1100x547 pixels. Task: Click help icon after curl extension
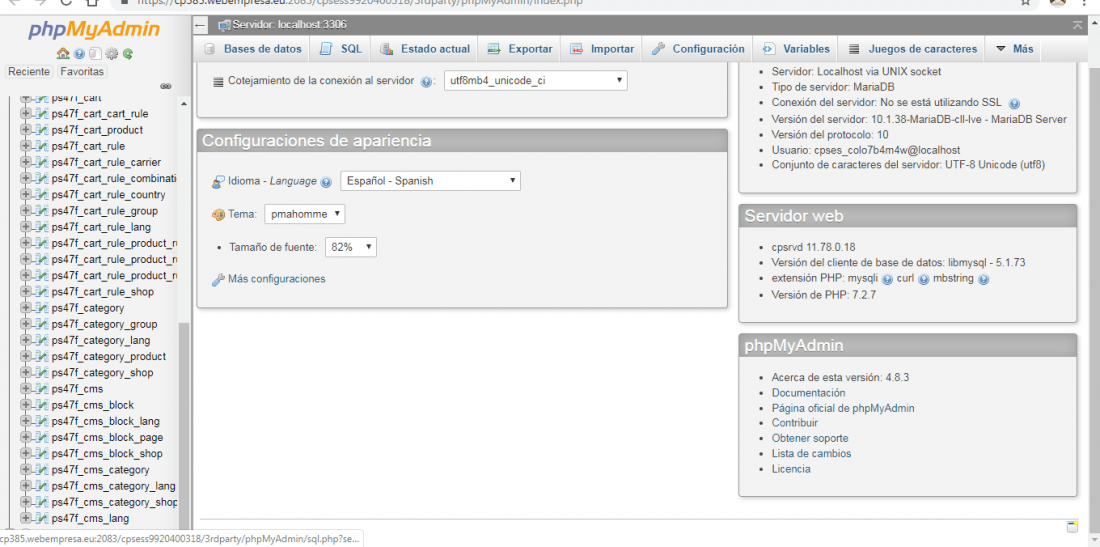923,279
